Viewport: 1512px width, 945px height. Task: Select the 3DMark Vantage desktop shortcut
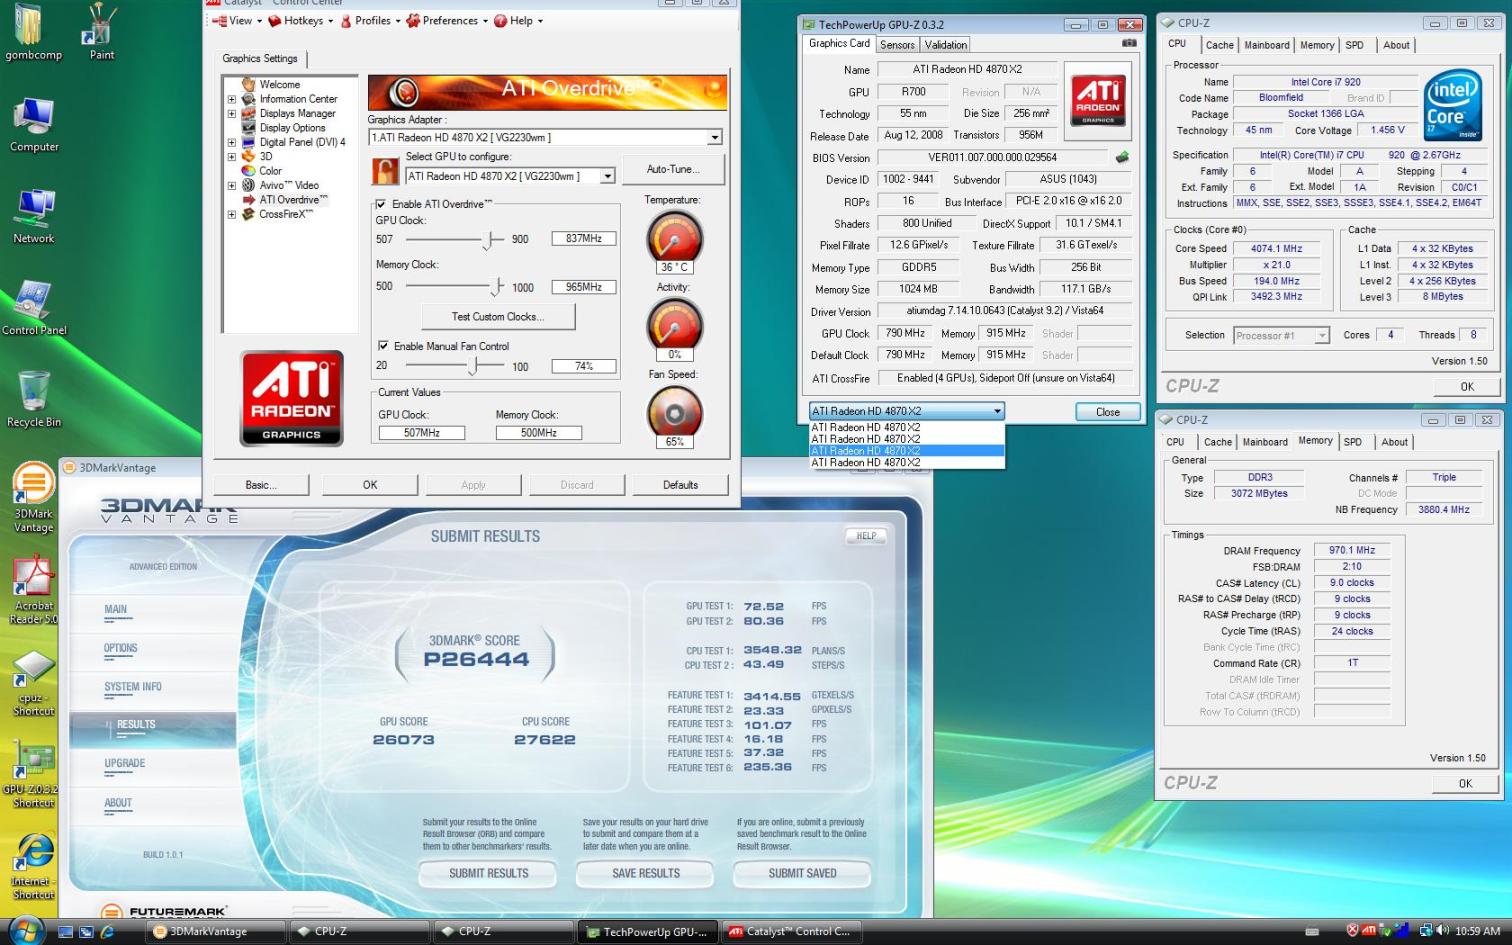(x=33, y=498)
